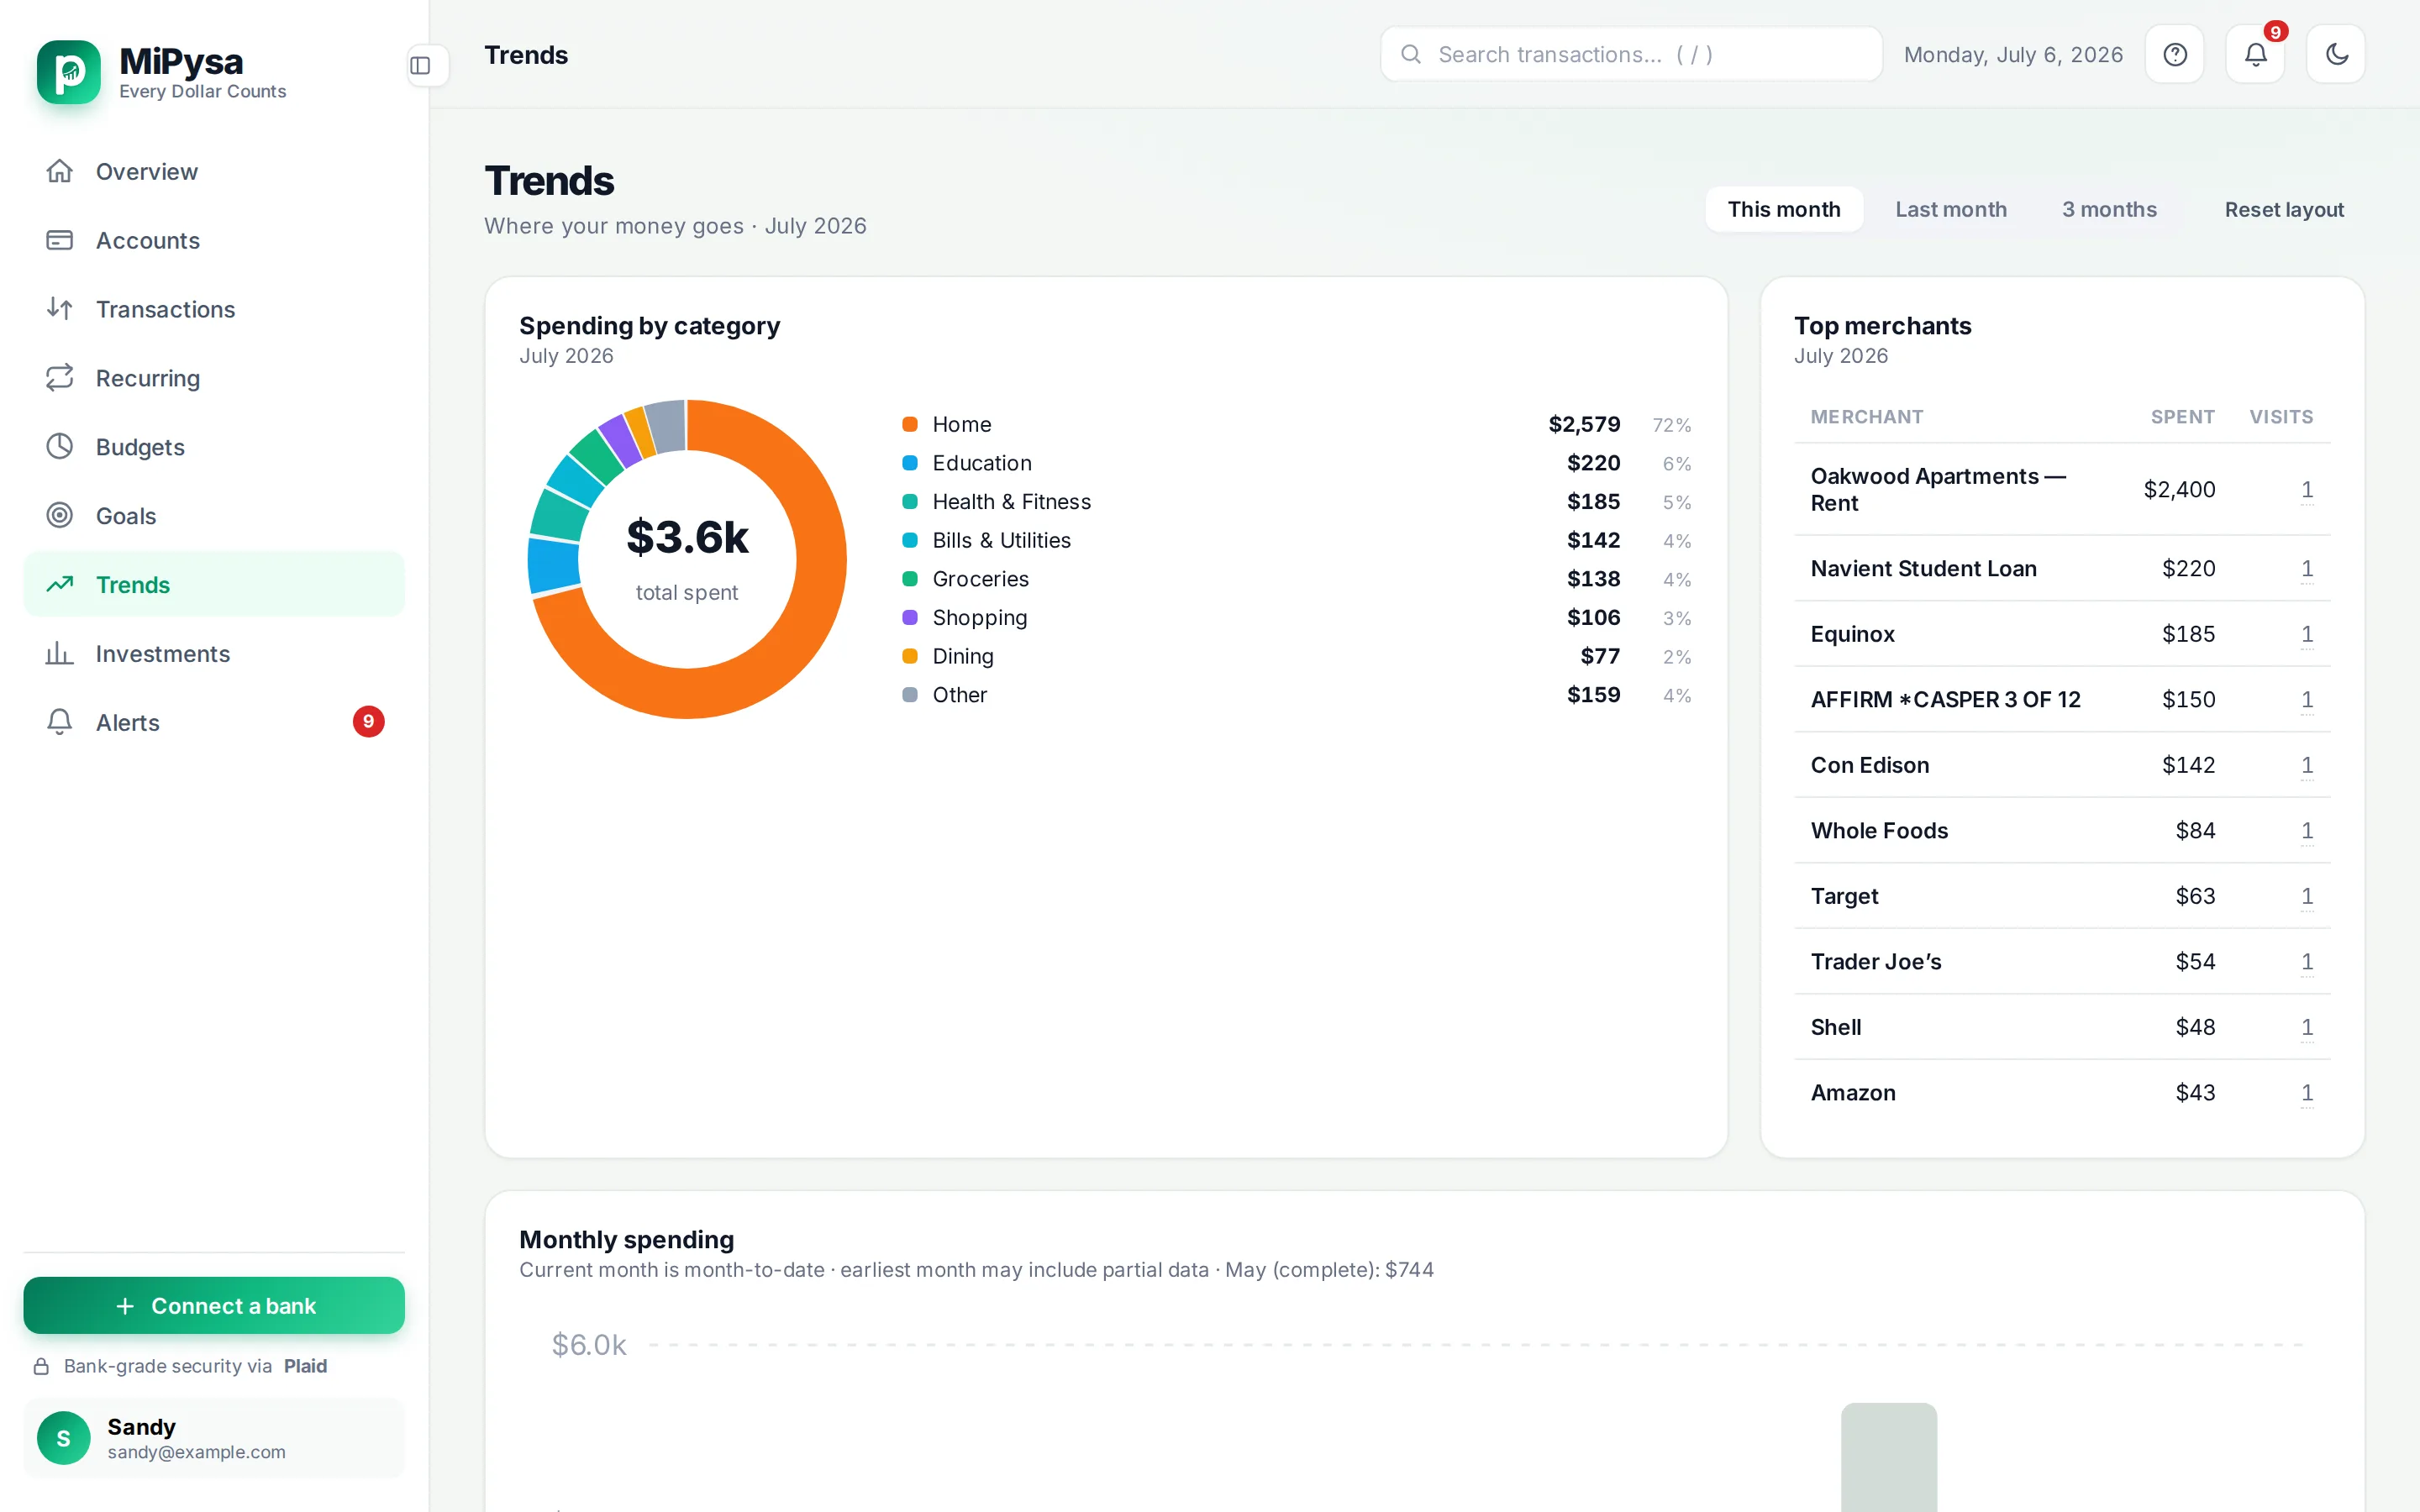Switch to 3 months range
Screen dimensions: 2420x1512
coord(2109,209)
